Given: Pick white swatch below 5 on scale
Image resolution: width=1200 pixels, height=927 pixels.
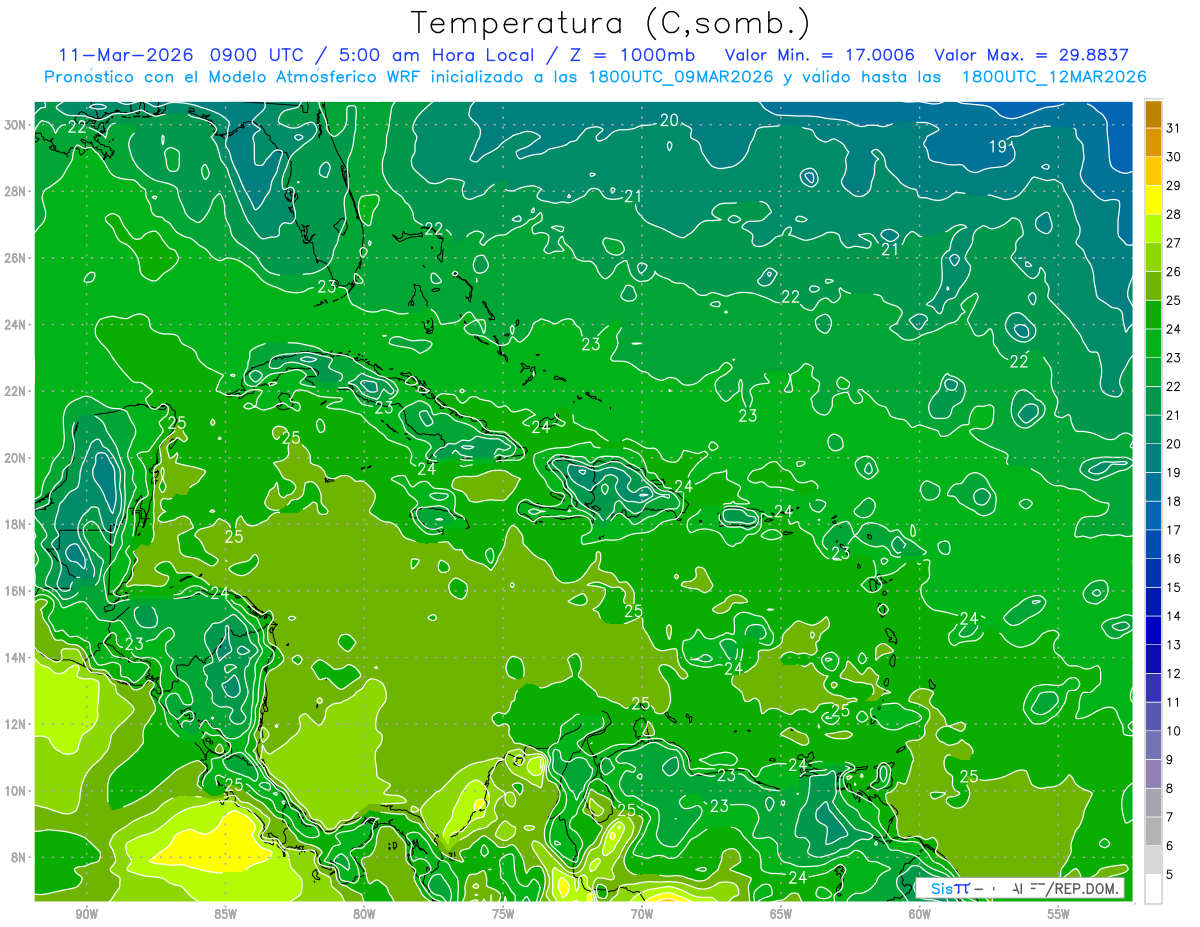Looking at the screenshot, I should 1153,889.
